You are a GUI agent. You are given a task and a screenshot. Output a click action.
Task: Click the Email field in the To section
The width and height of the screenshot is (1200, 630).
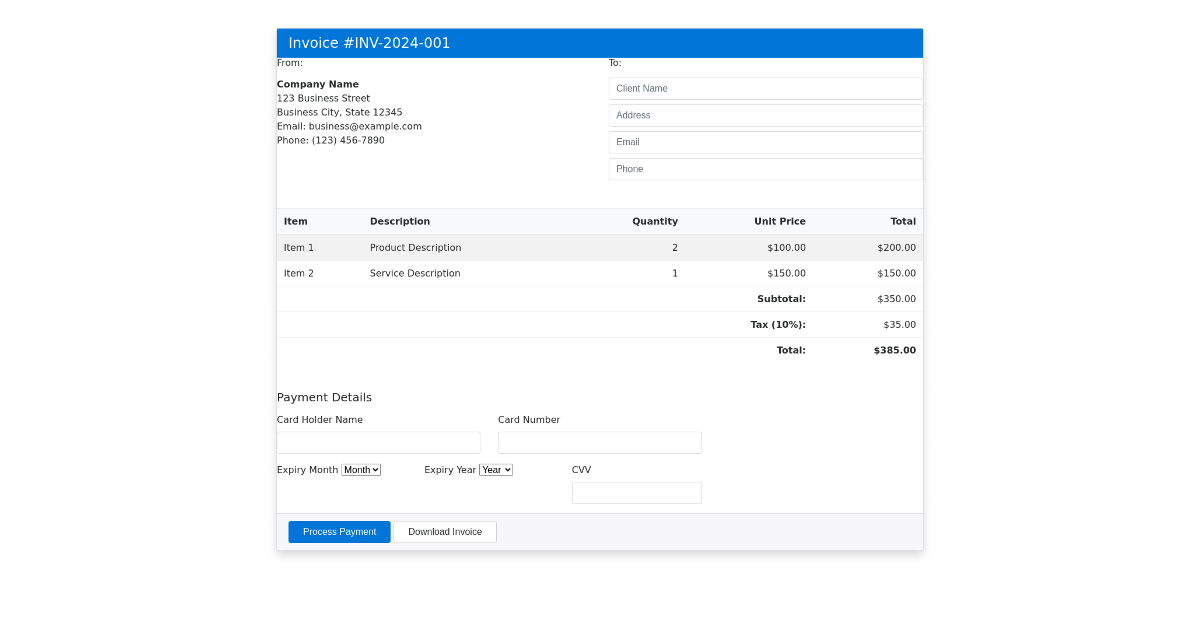pos(765,142)
